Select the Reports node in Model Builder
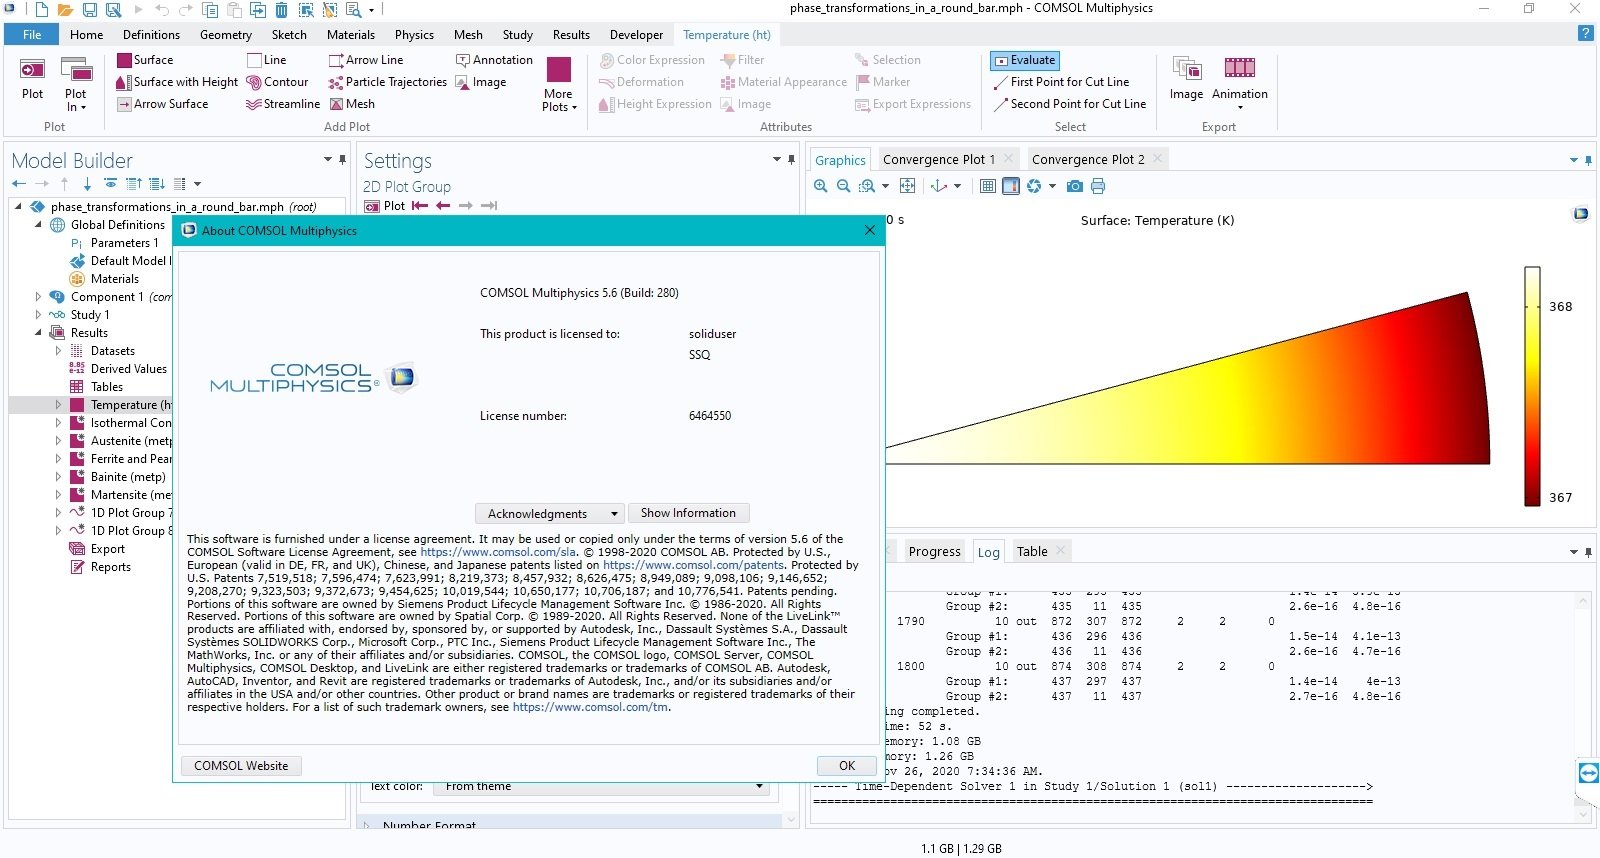 pos(110,567)
